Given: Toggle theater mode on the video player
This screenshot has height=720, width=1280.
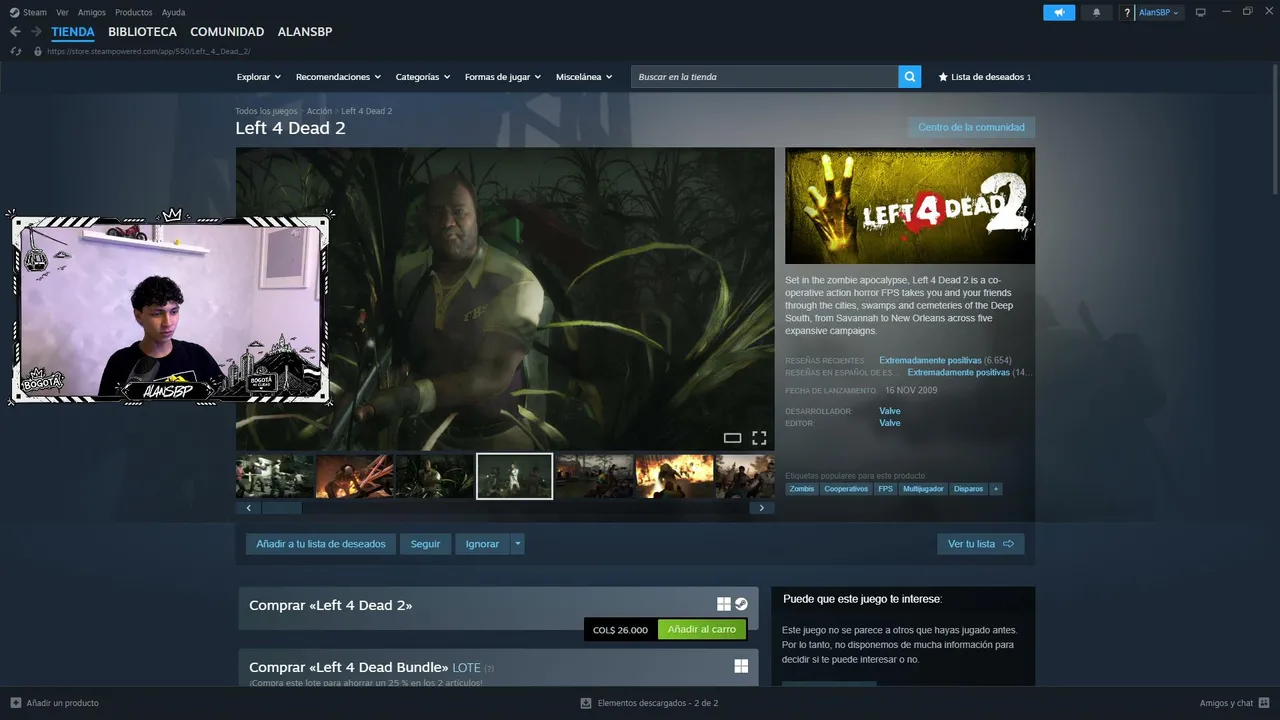Looking at the screenshot, I should [x=732, y=438].
